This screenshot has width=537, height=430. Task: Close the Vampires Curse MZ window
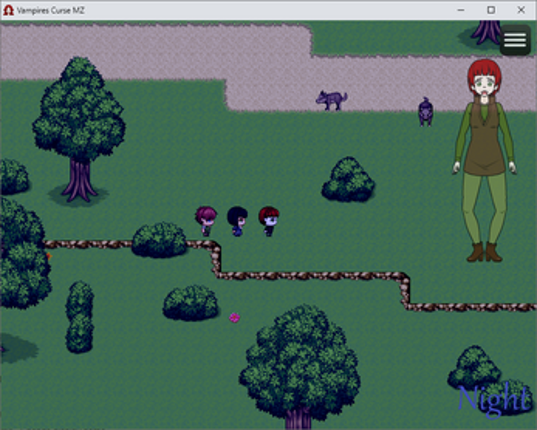pos(521,10)
